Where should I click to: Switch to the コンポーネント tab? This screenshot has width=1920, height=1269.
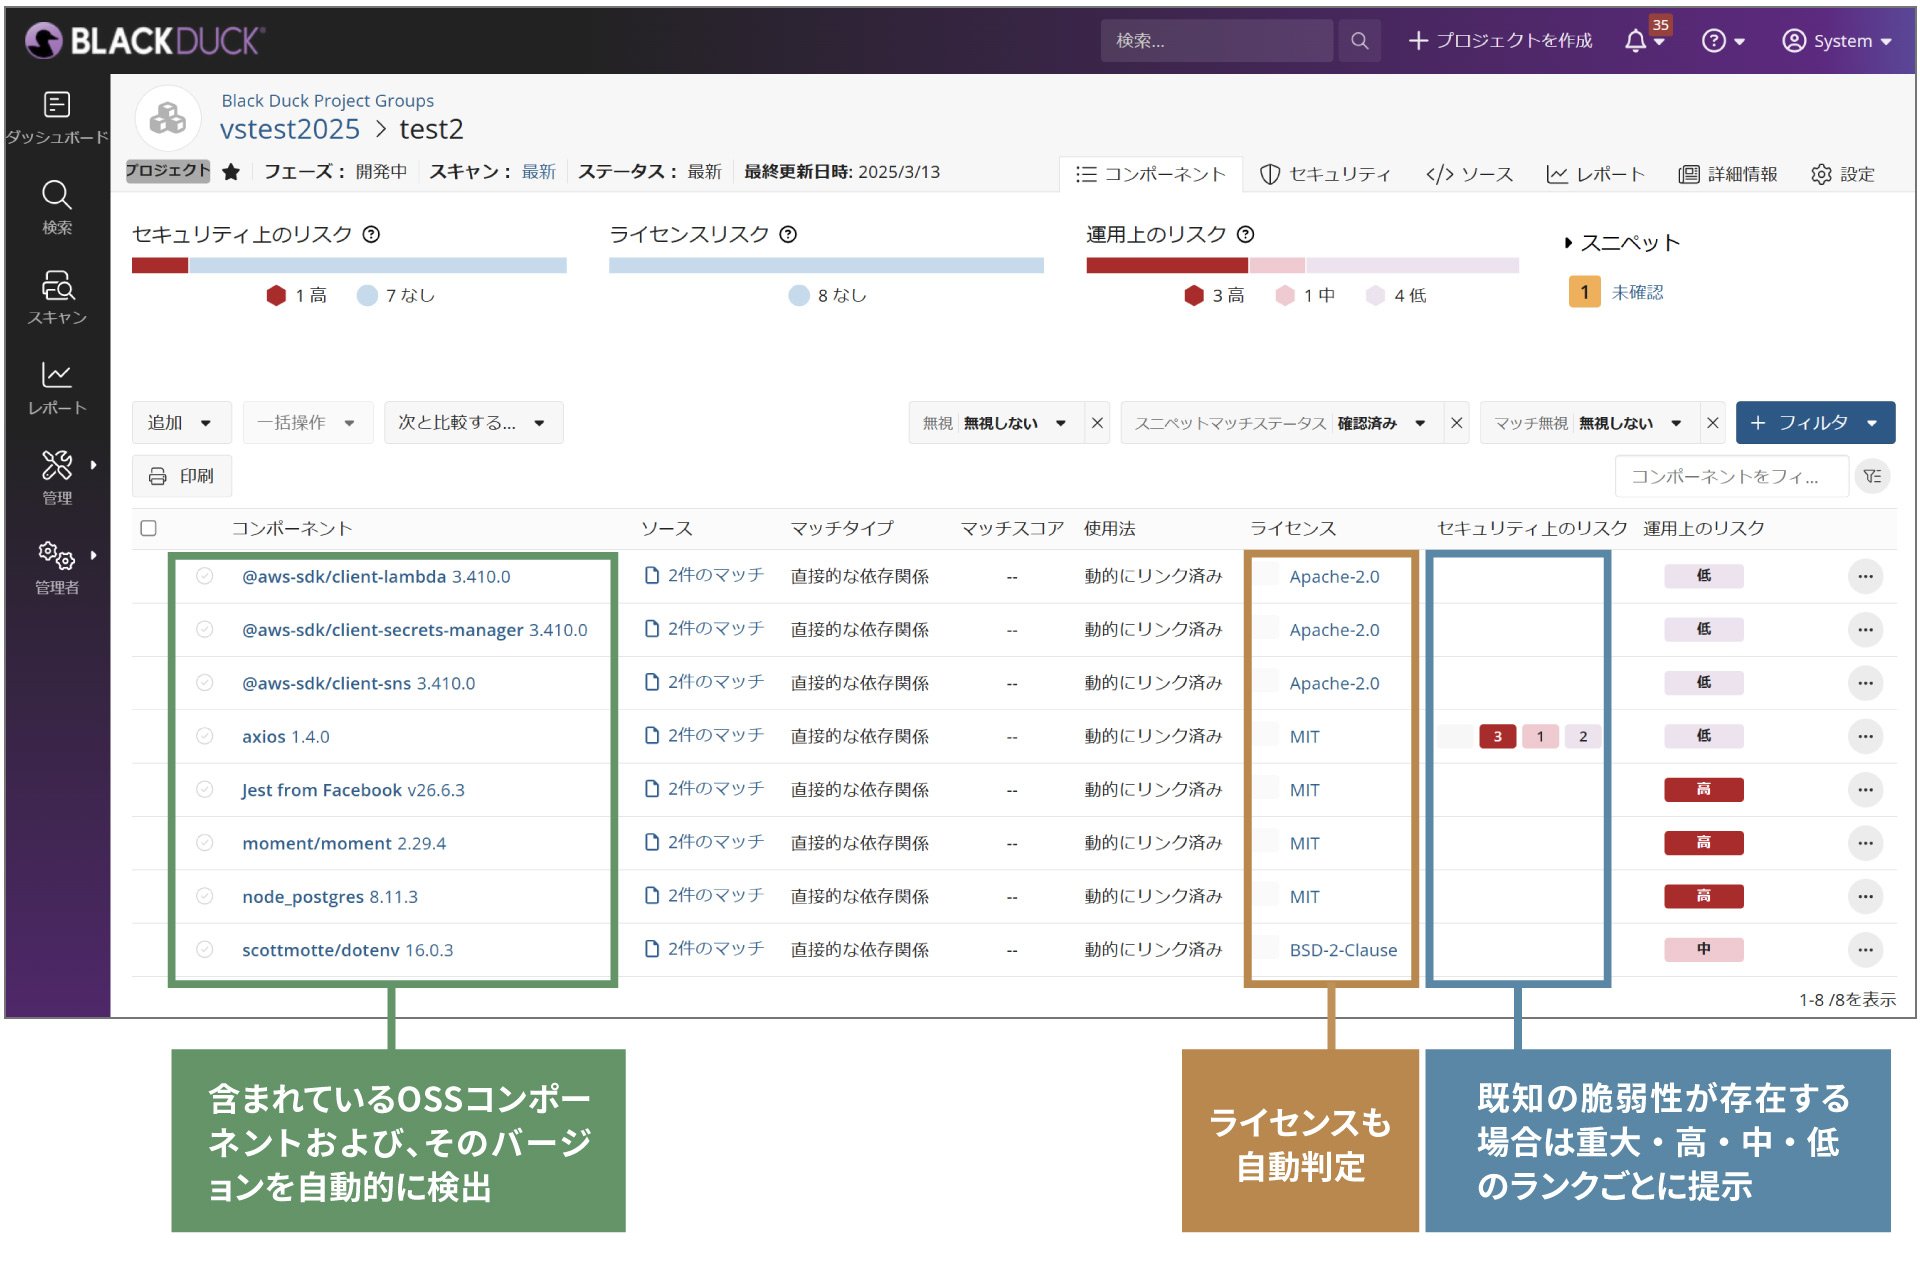[x=1150, y=174]
